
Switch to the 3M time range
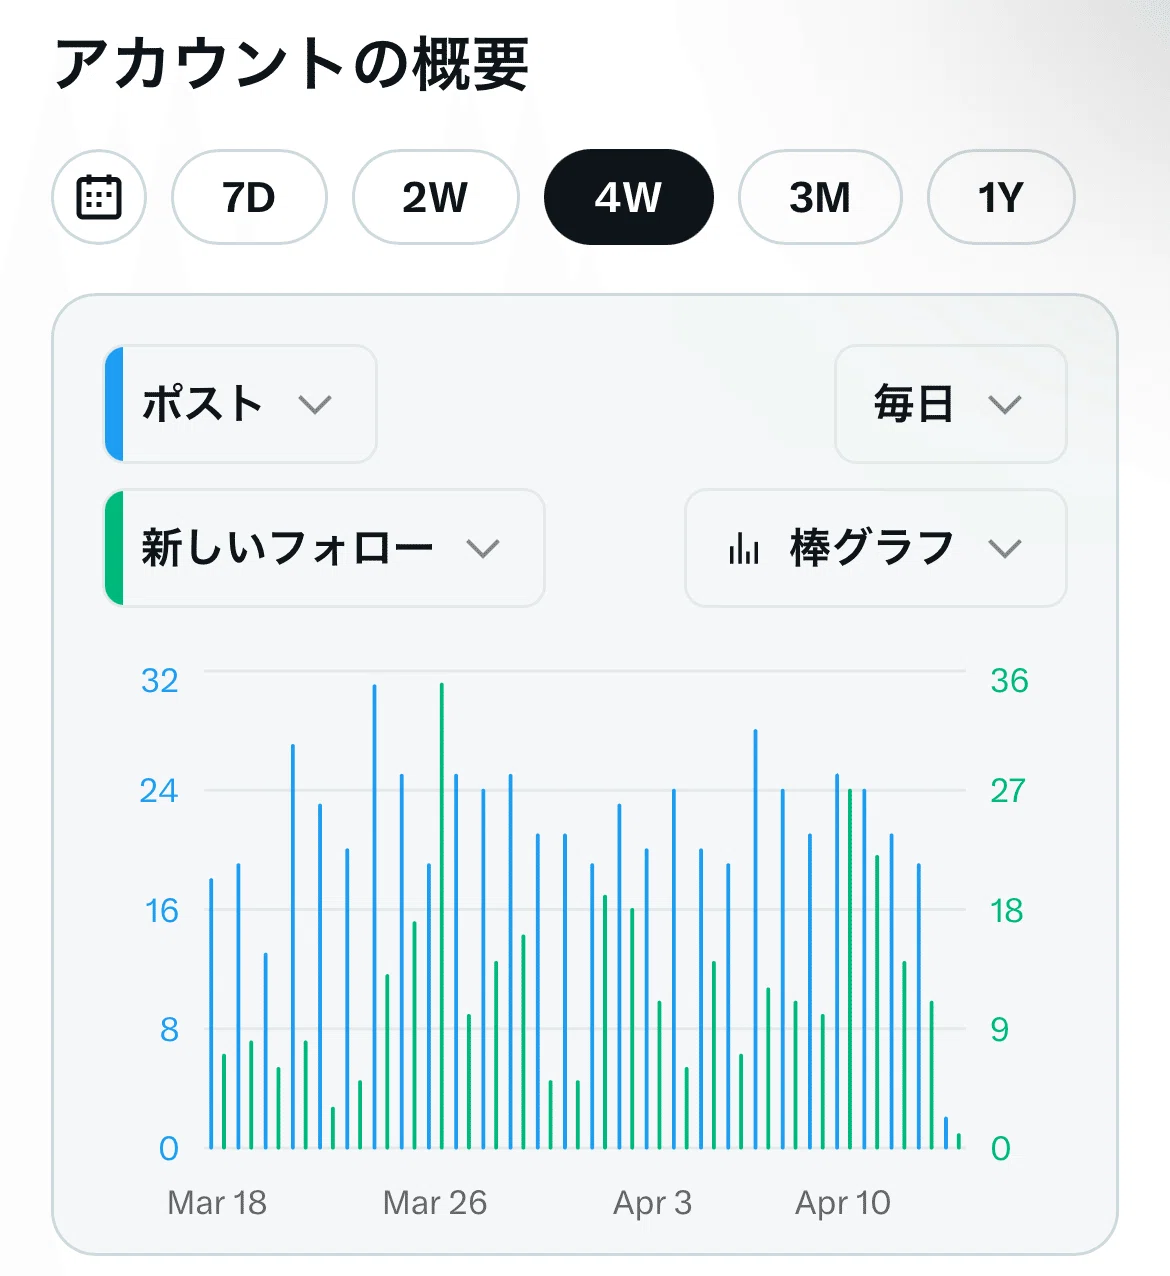[820, 197]
